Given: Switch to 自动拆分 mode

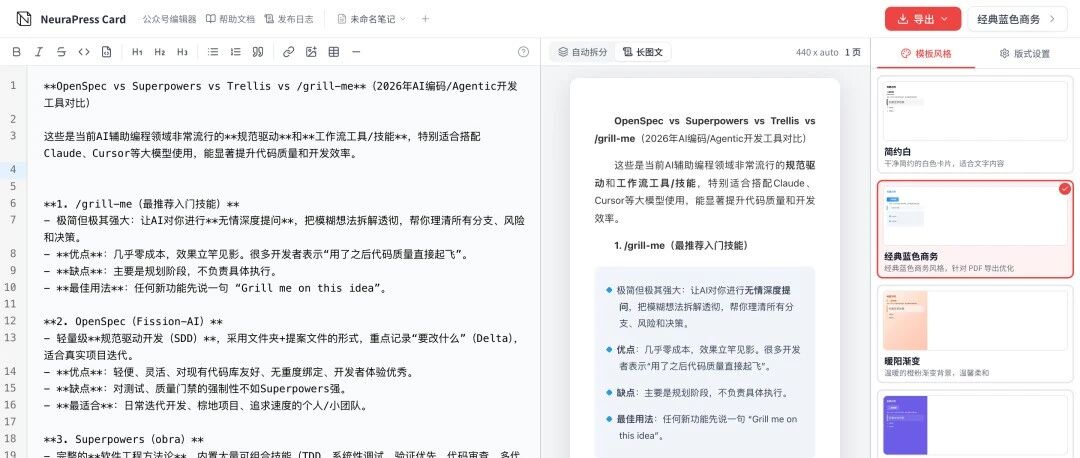Looking at the screenshot, I should [x=583, y=52].
